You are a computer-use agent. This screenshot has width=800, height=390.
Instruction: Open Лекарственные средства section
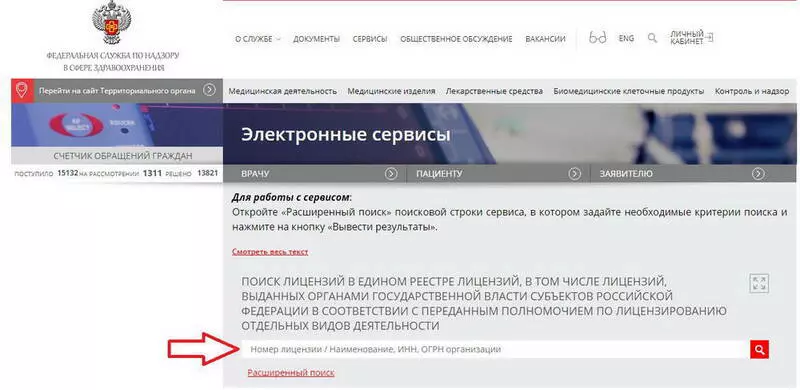point(494,91)
